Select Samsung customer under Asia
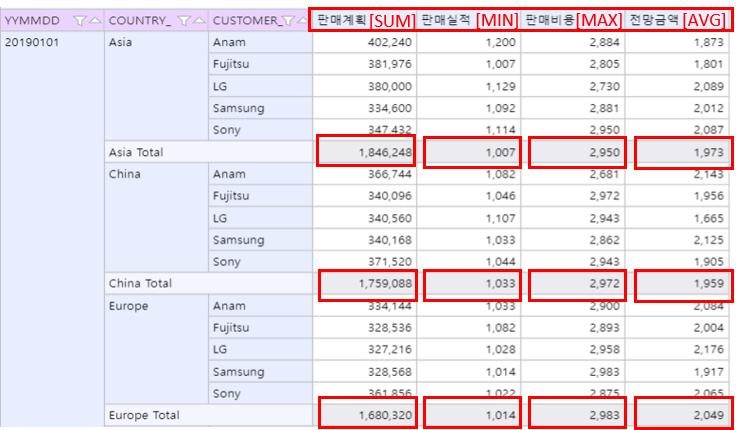Viewport: 739px width, 430px height. pos(261,108)
